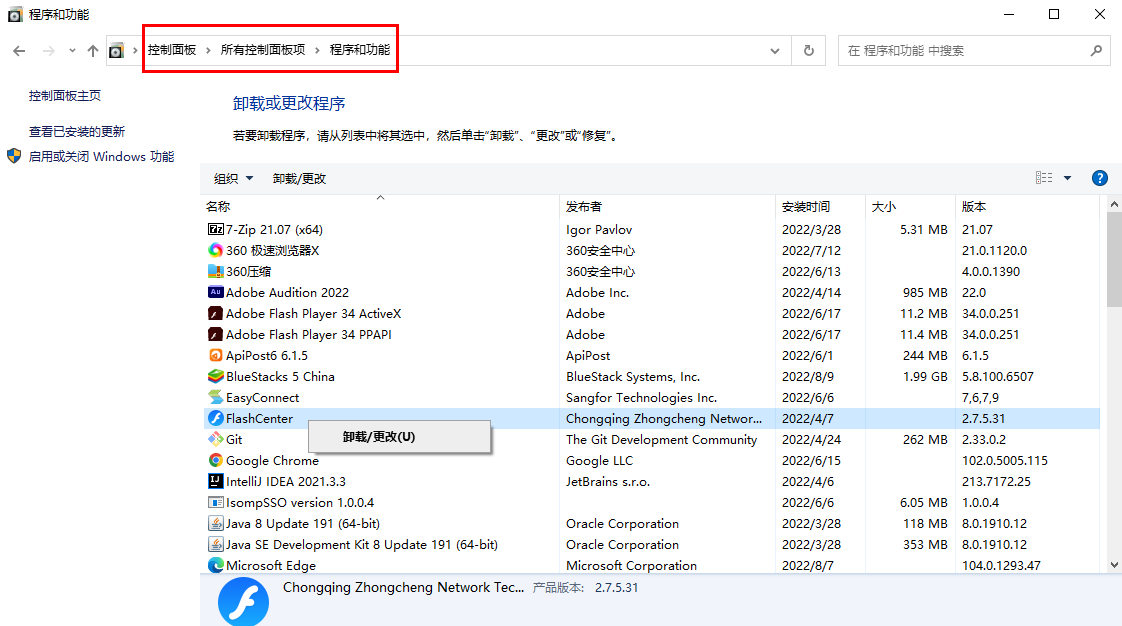This screenshot has height=626, width=1122.
Task: Click the Google Chrome icon
Action: click(215, 460)
